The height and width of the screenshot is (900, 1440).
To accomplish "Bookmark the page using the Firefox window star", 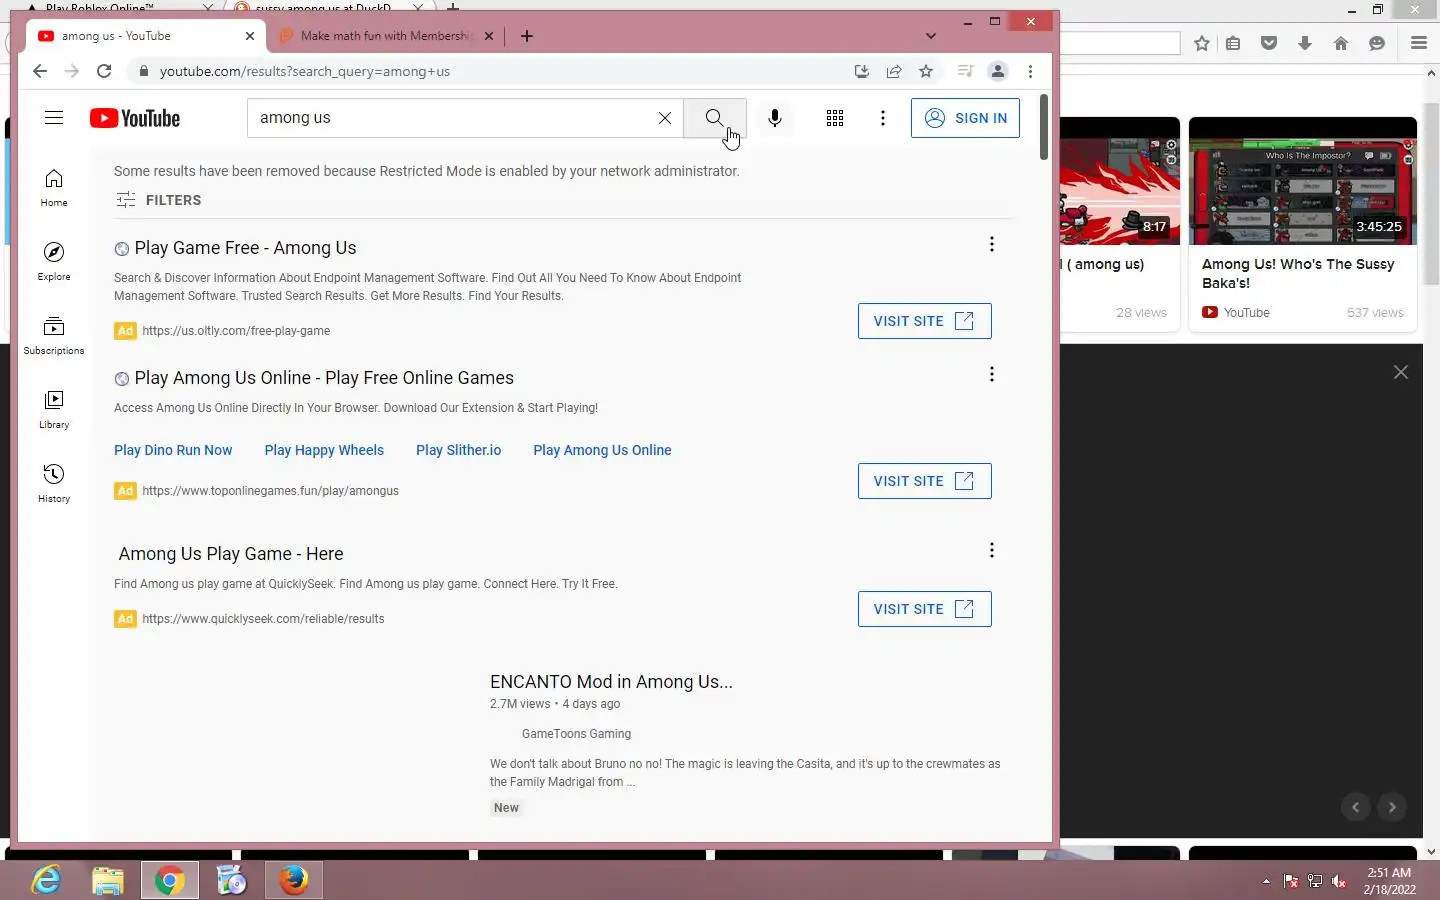I will 1202,43.
